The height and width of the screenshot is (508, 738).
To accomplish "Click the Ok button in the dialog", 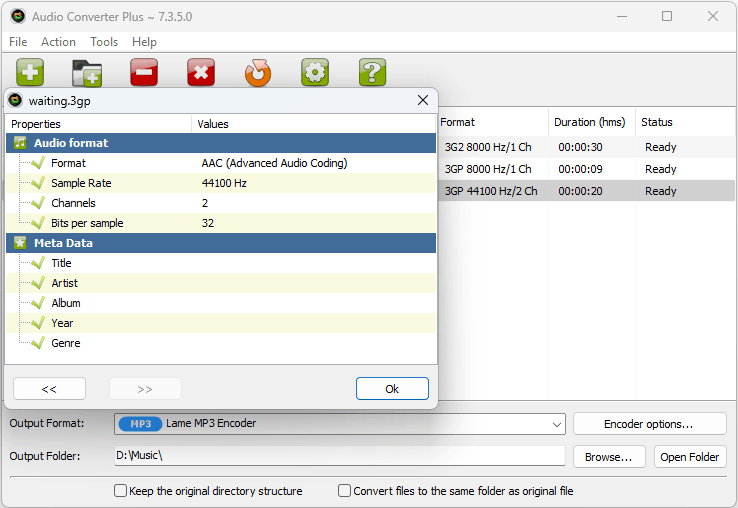I will [x=392, y=388].
